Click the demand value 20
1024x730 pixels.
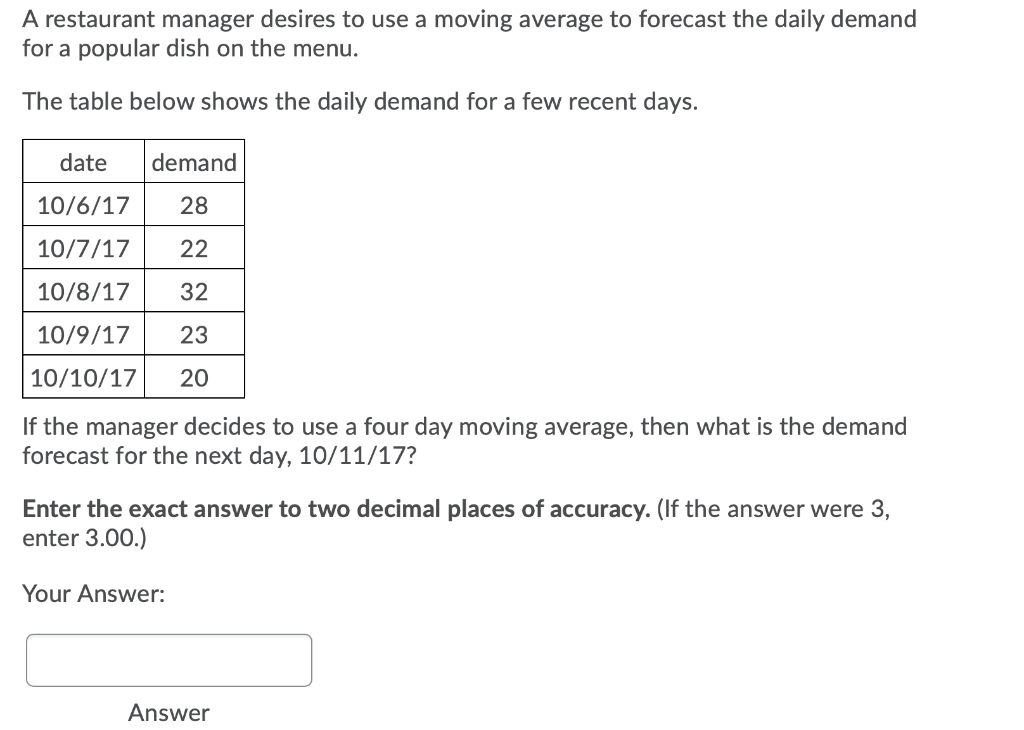(x=193, y=377)
